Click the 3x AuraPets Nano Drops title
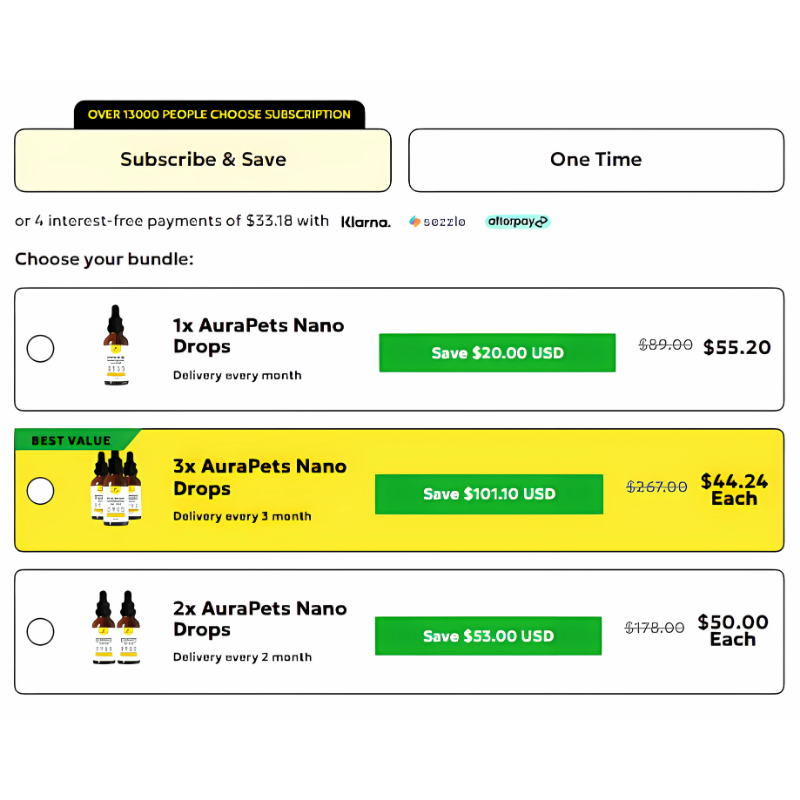 pyautogui.click(x=259, y=477)
